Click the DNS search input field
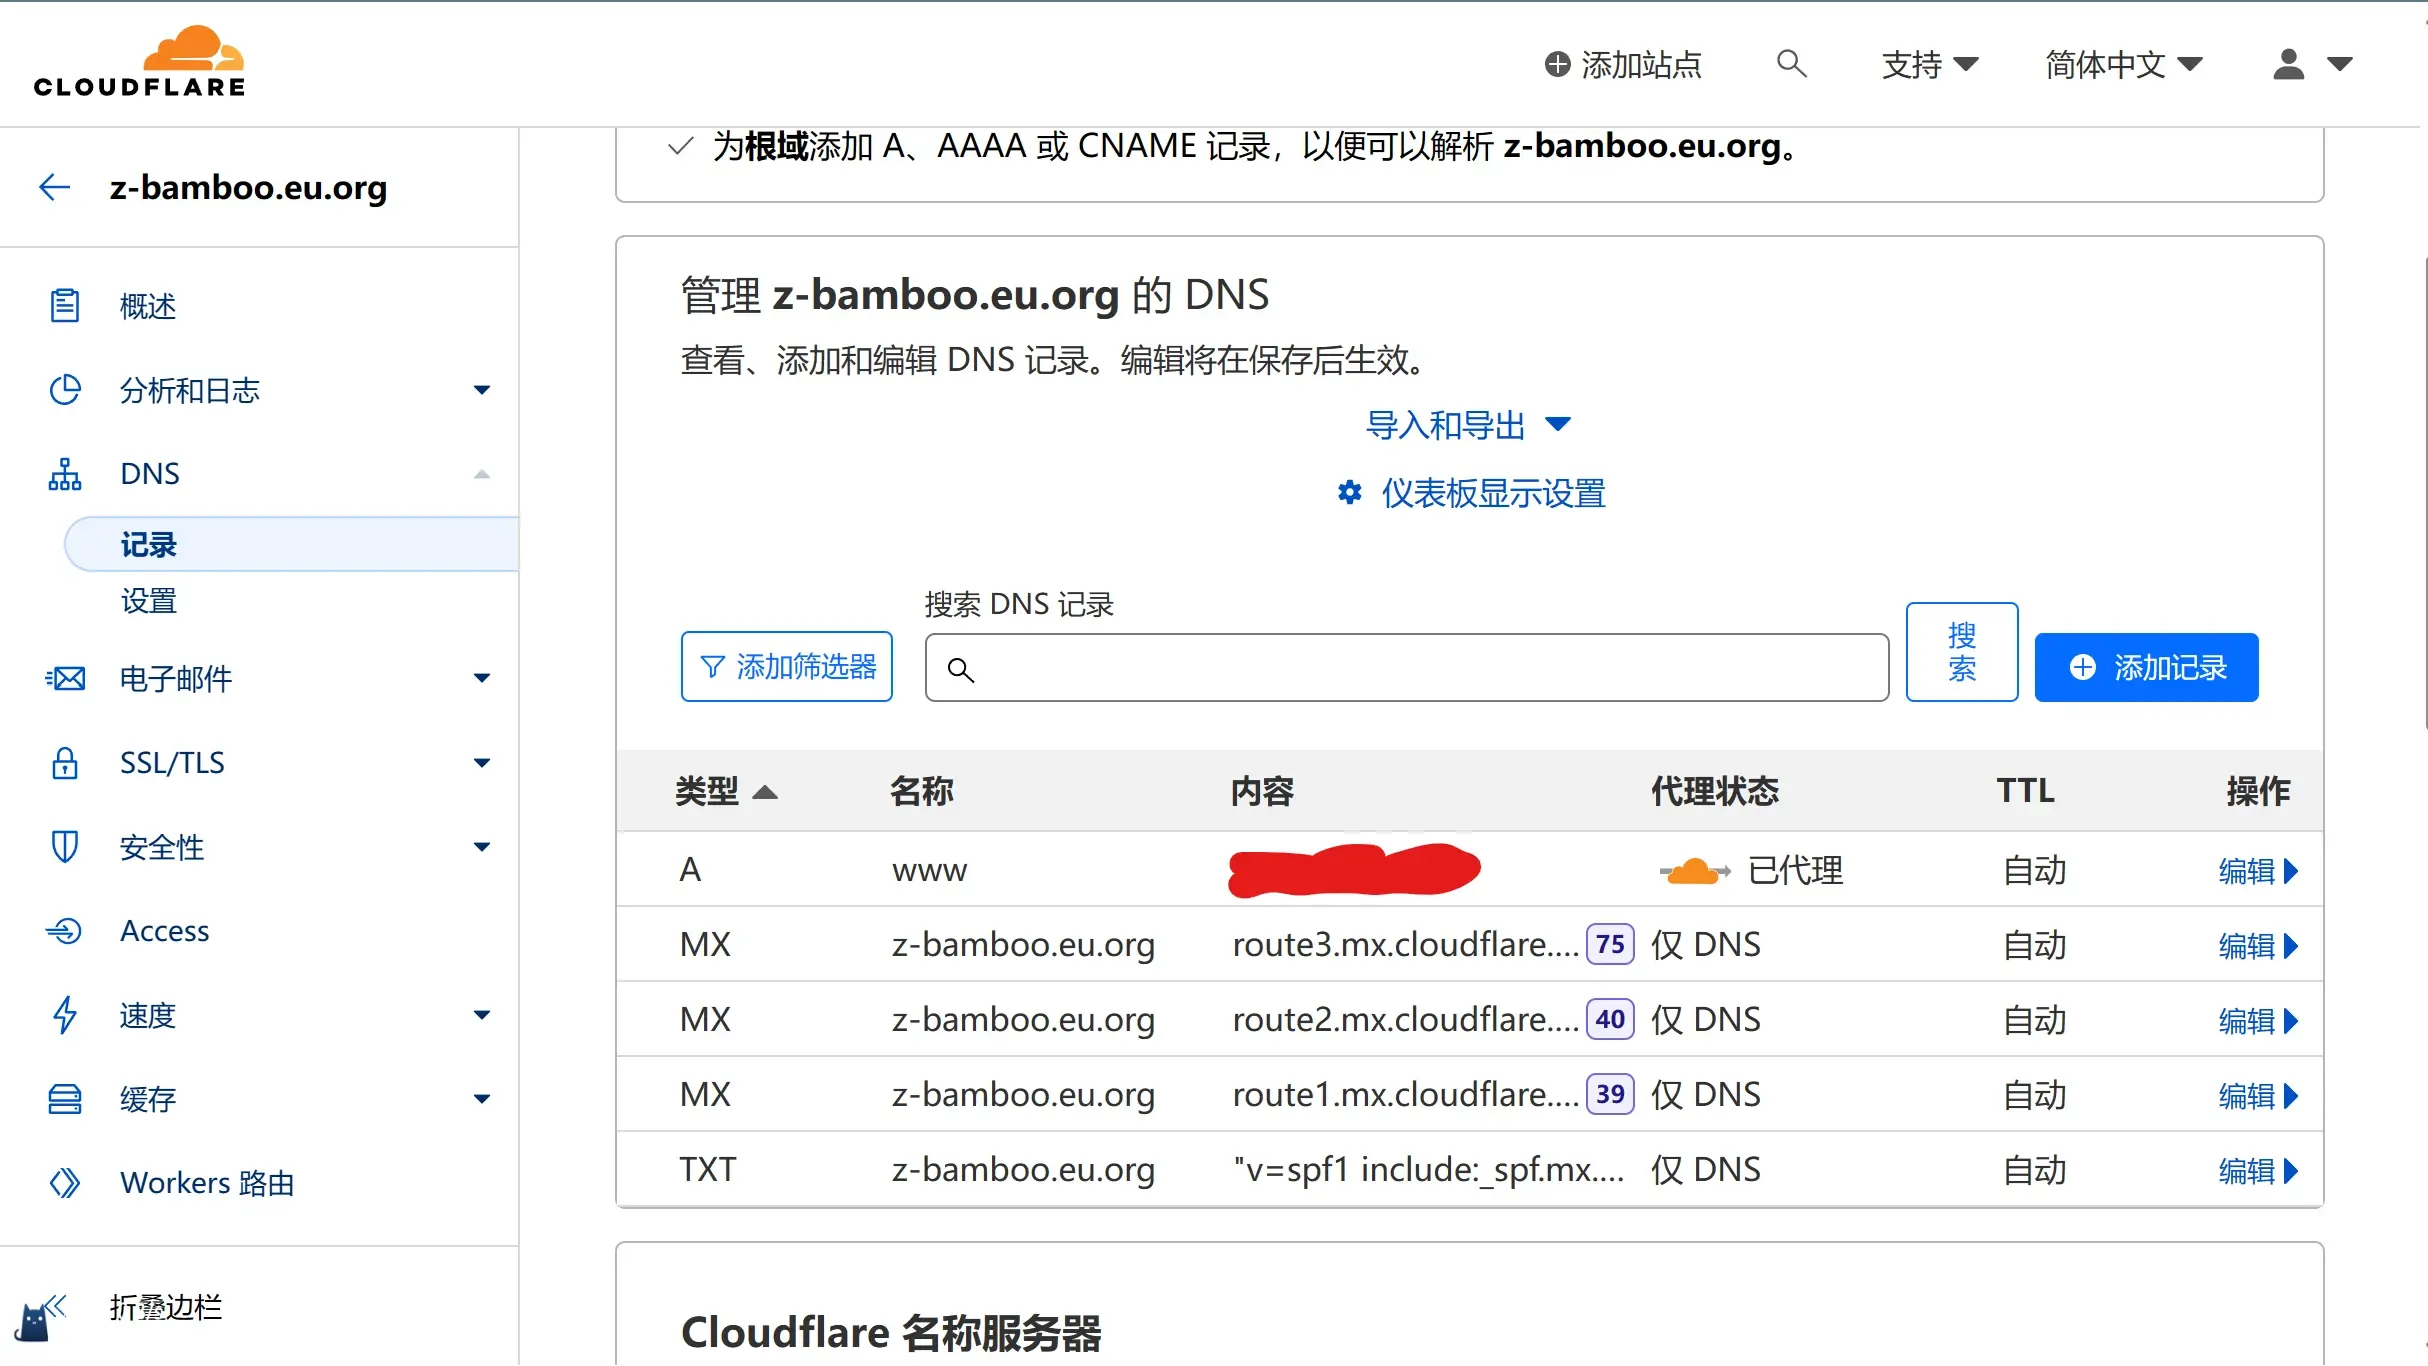 [1406, 667]
